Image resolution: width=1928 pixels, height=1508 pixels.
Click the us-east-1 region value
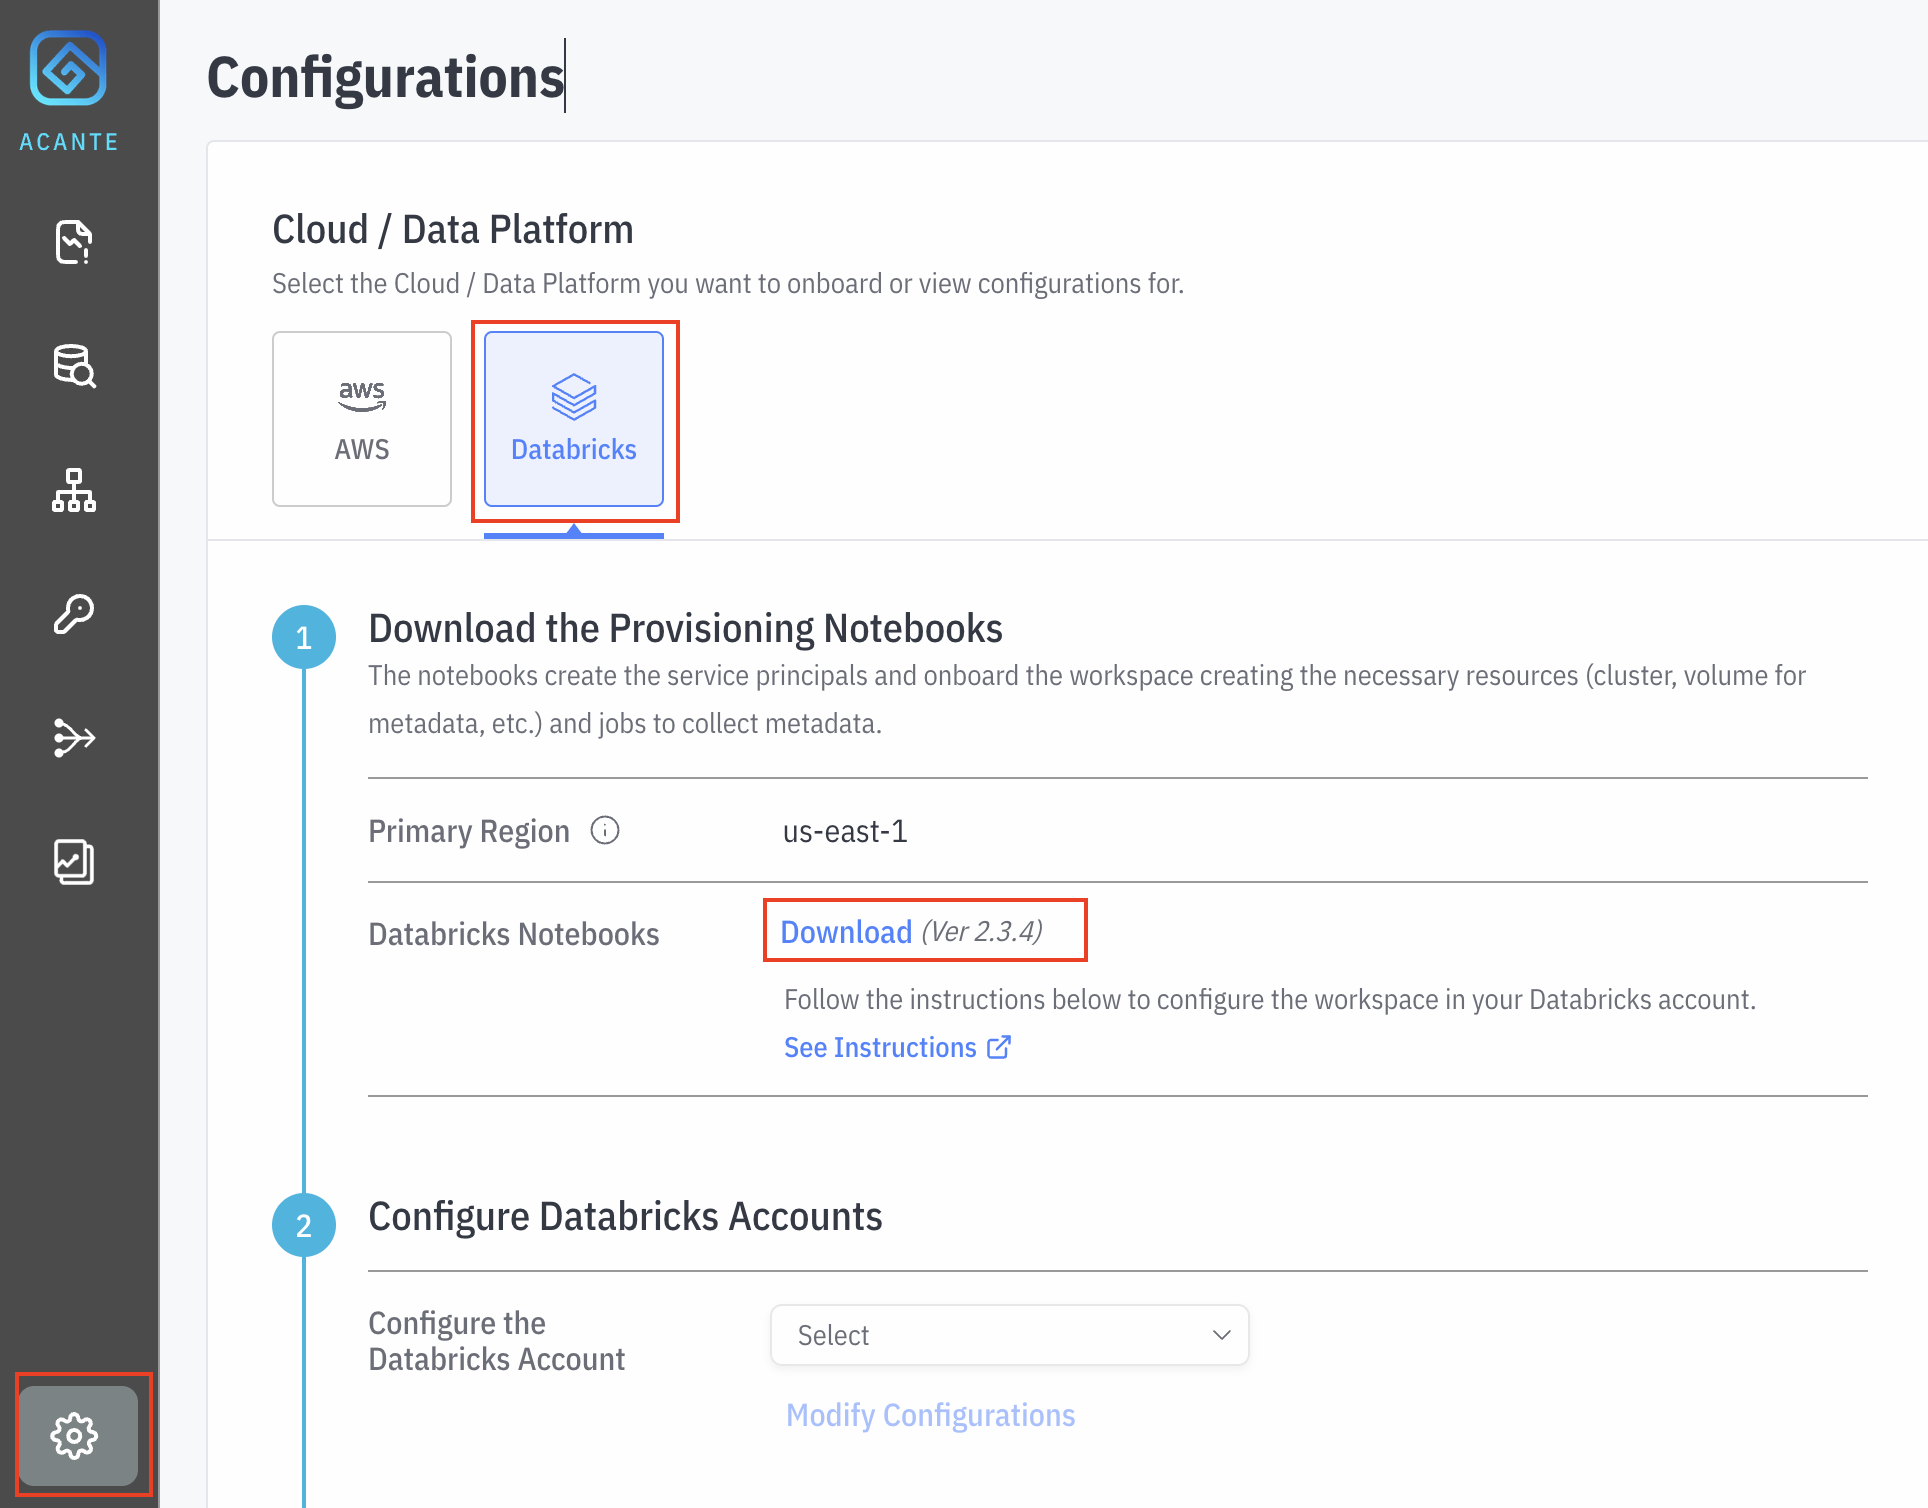coord(845,831)
